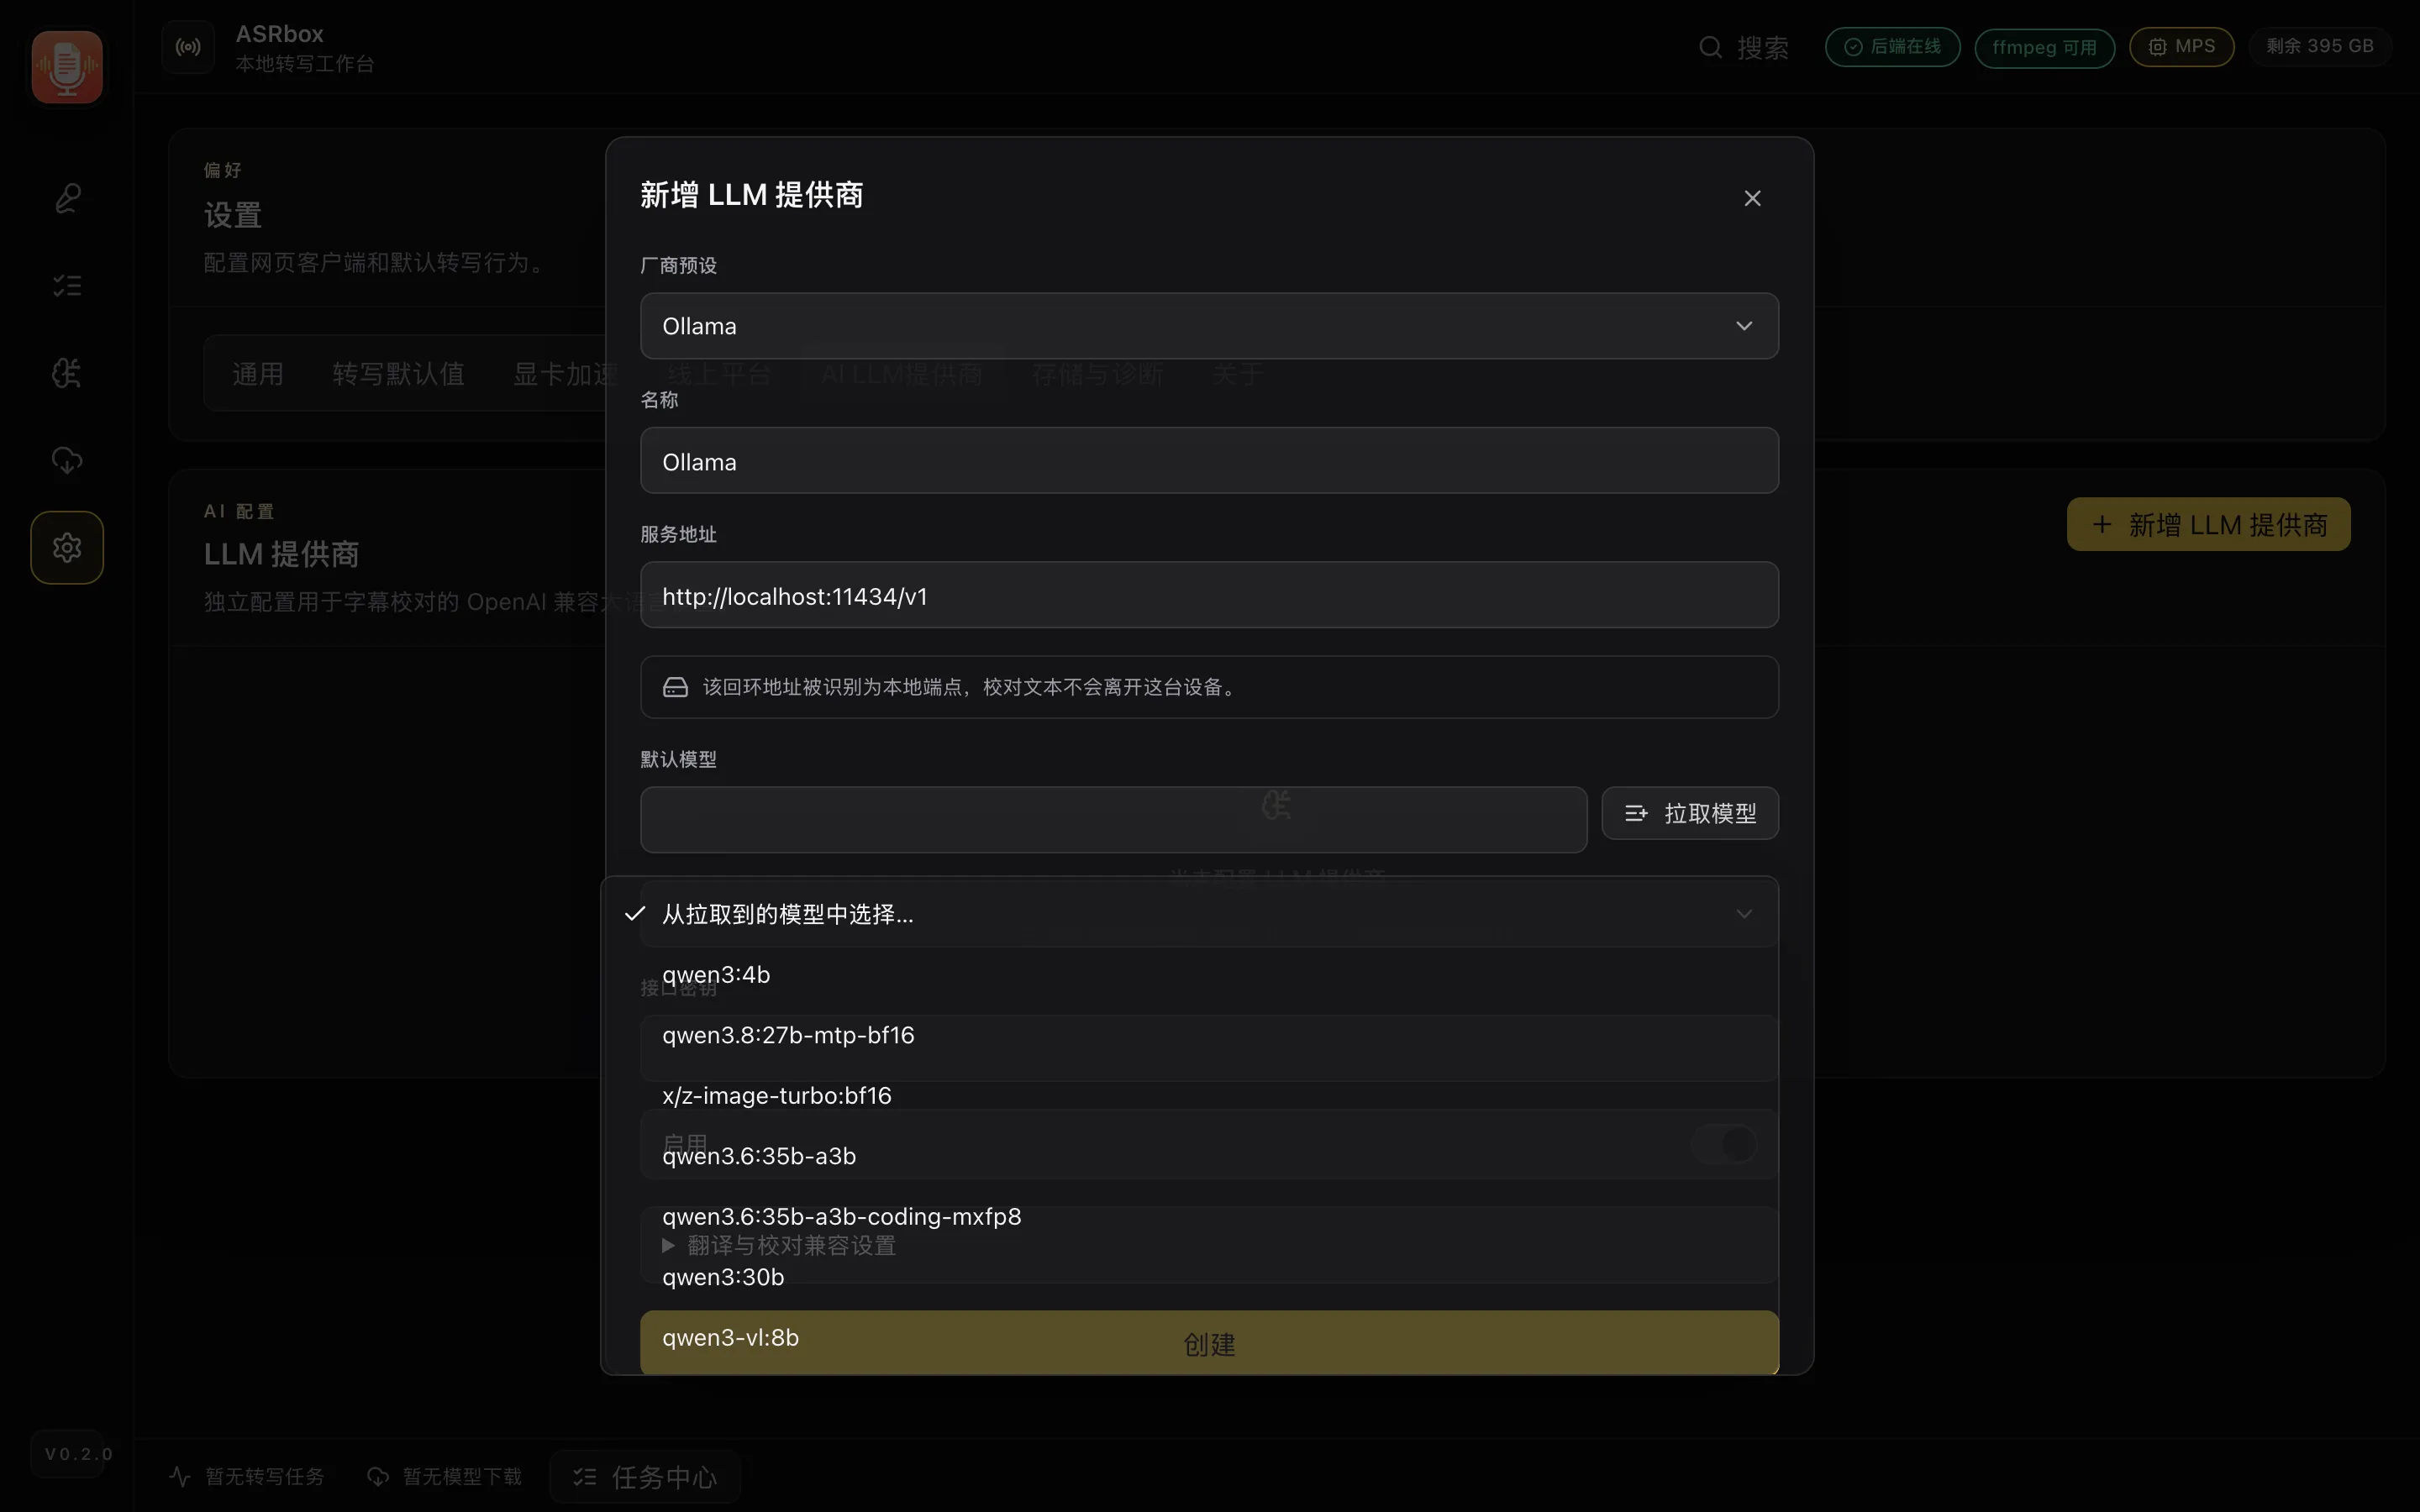Click the MPS device chip badge
Screen dimensions: 2420x1512
click(2181, 47)
